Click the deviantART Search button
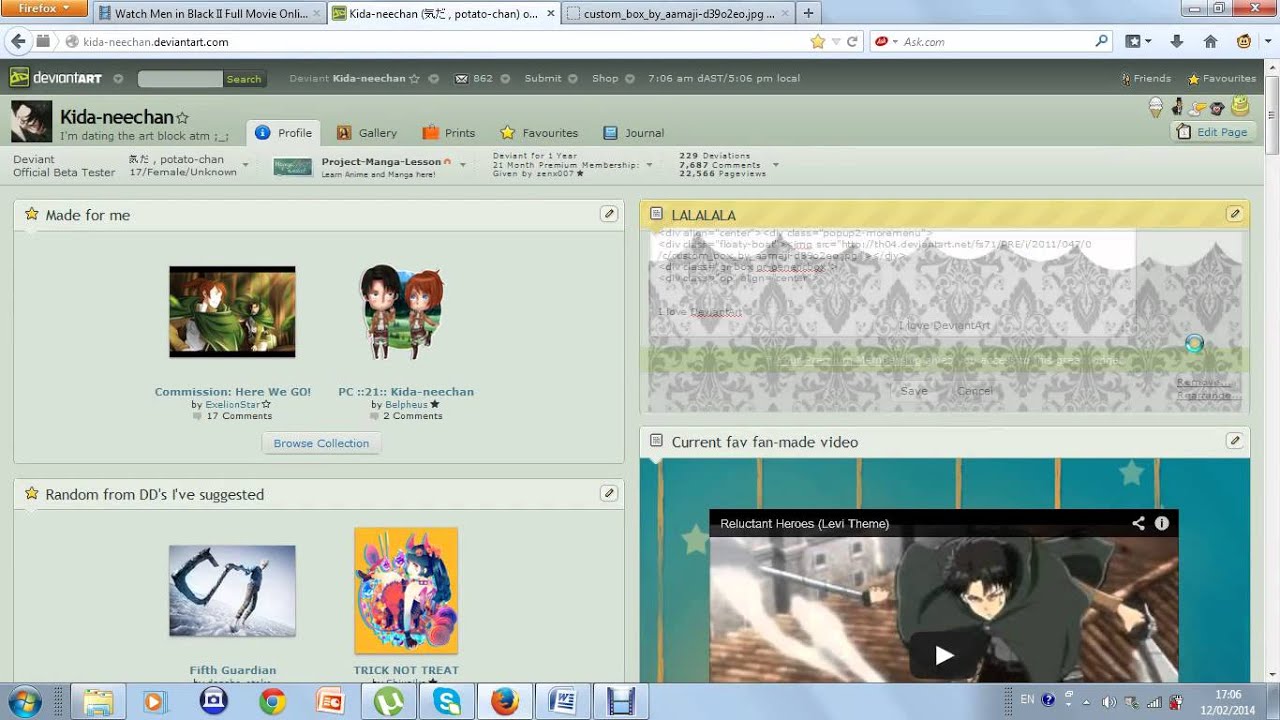 click(243, 79)
